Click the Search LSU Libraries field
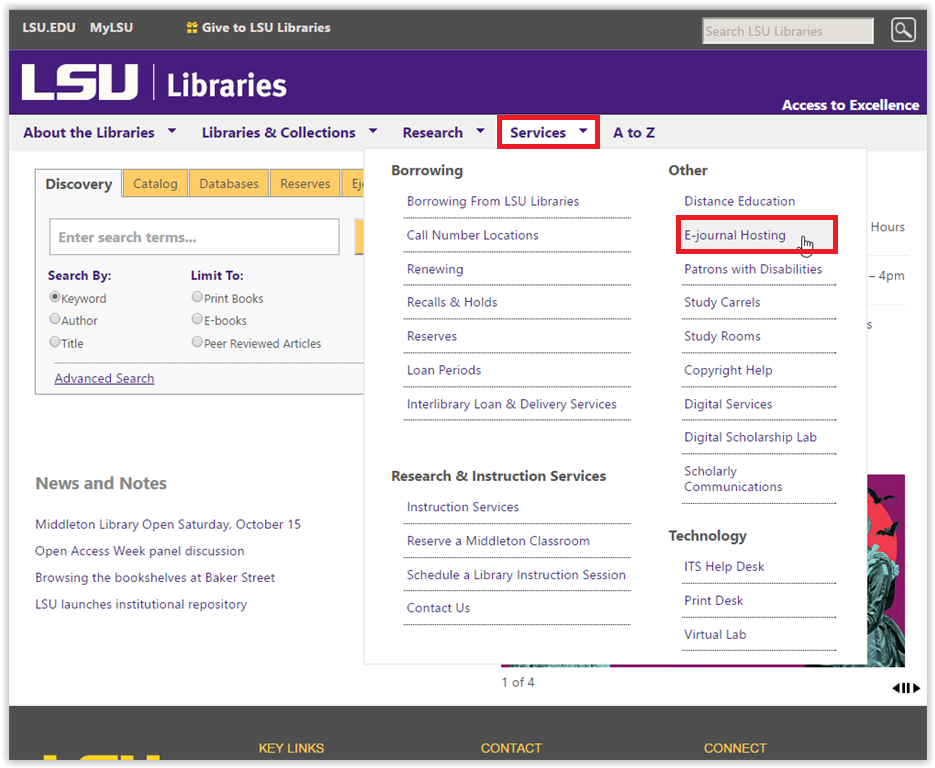The width and height of the screenshot is (935, 768). [788, 31]
